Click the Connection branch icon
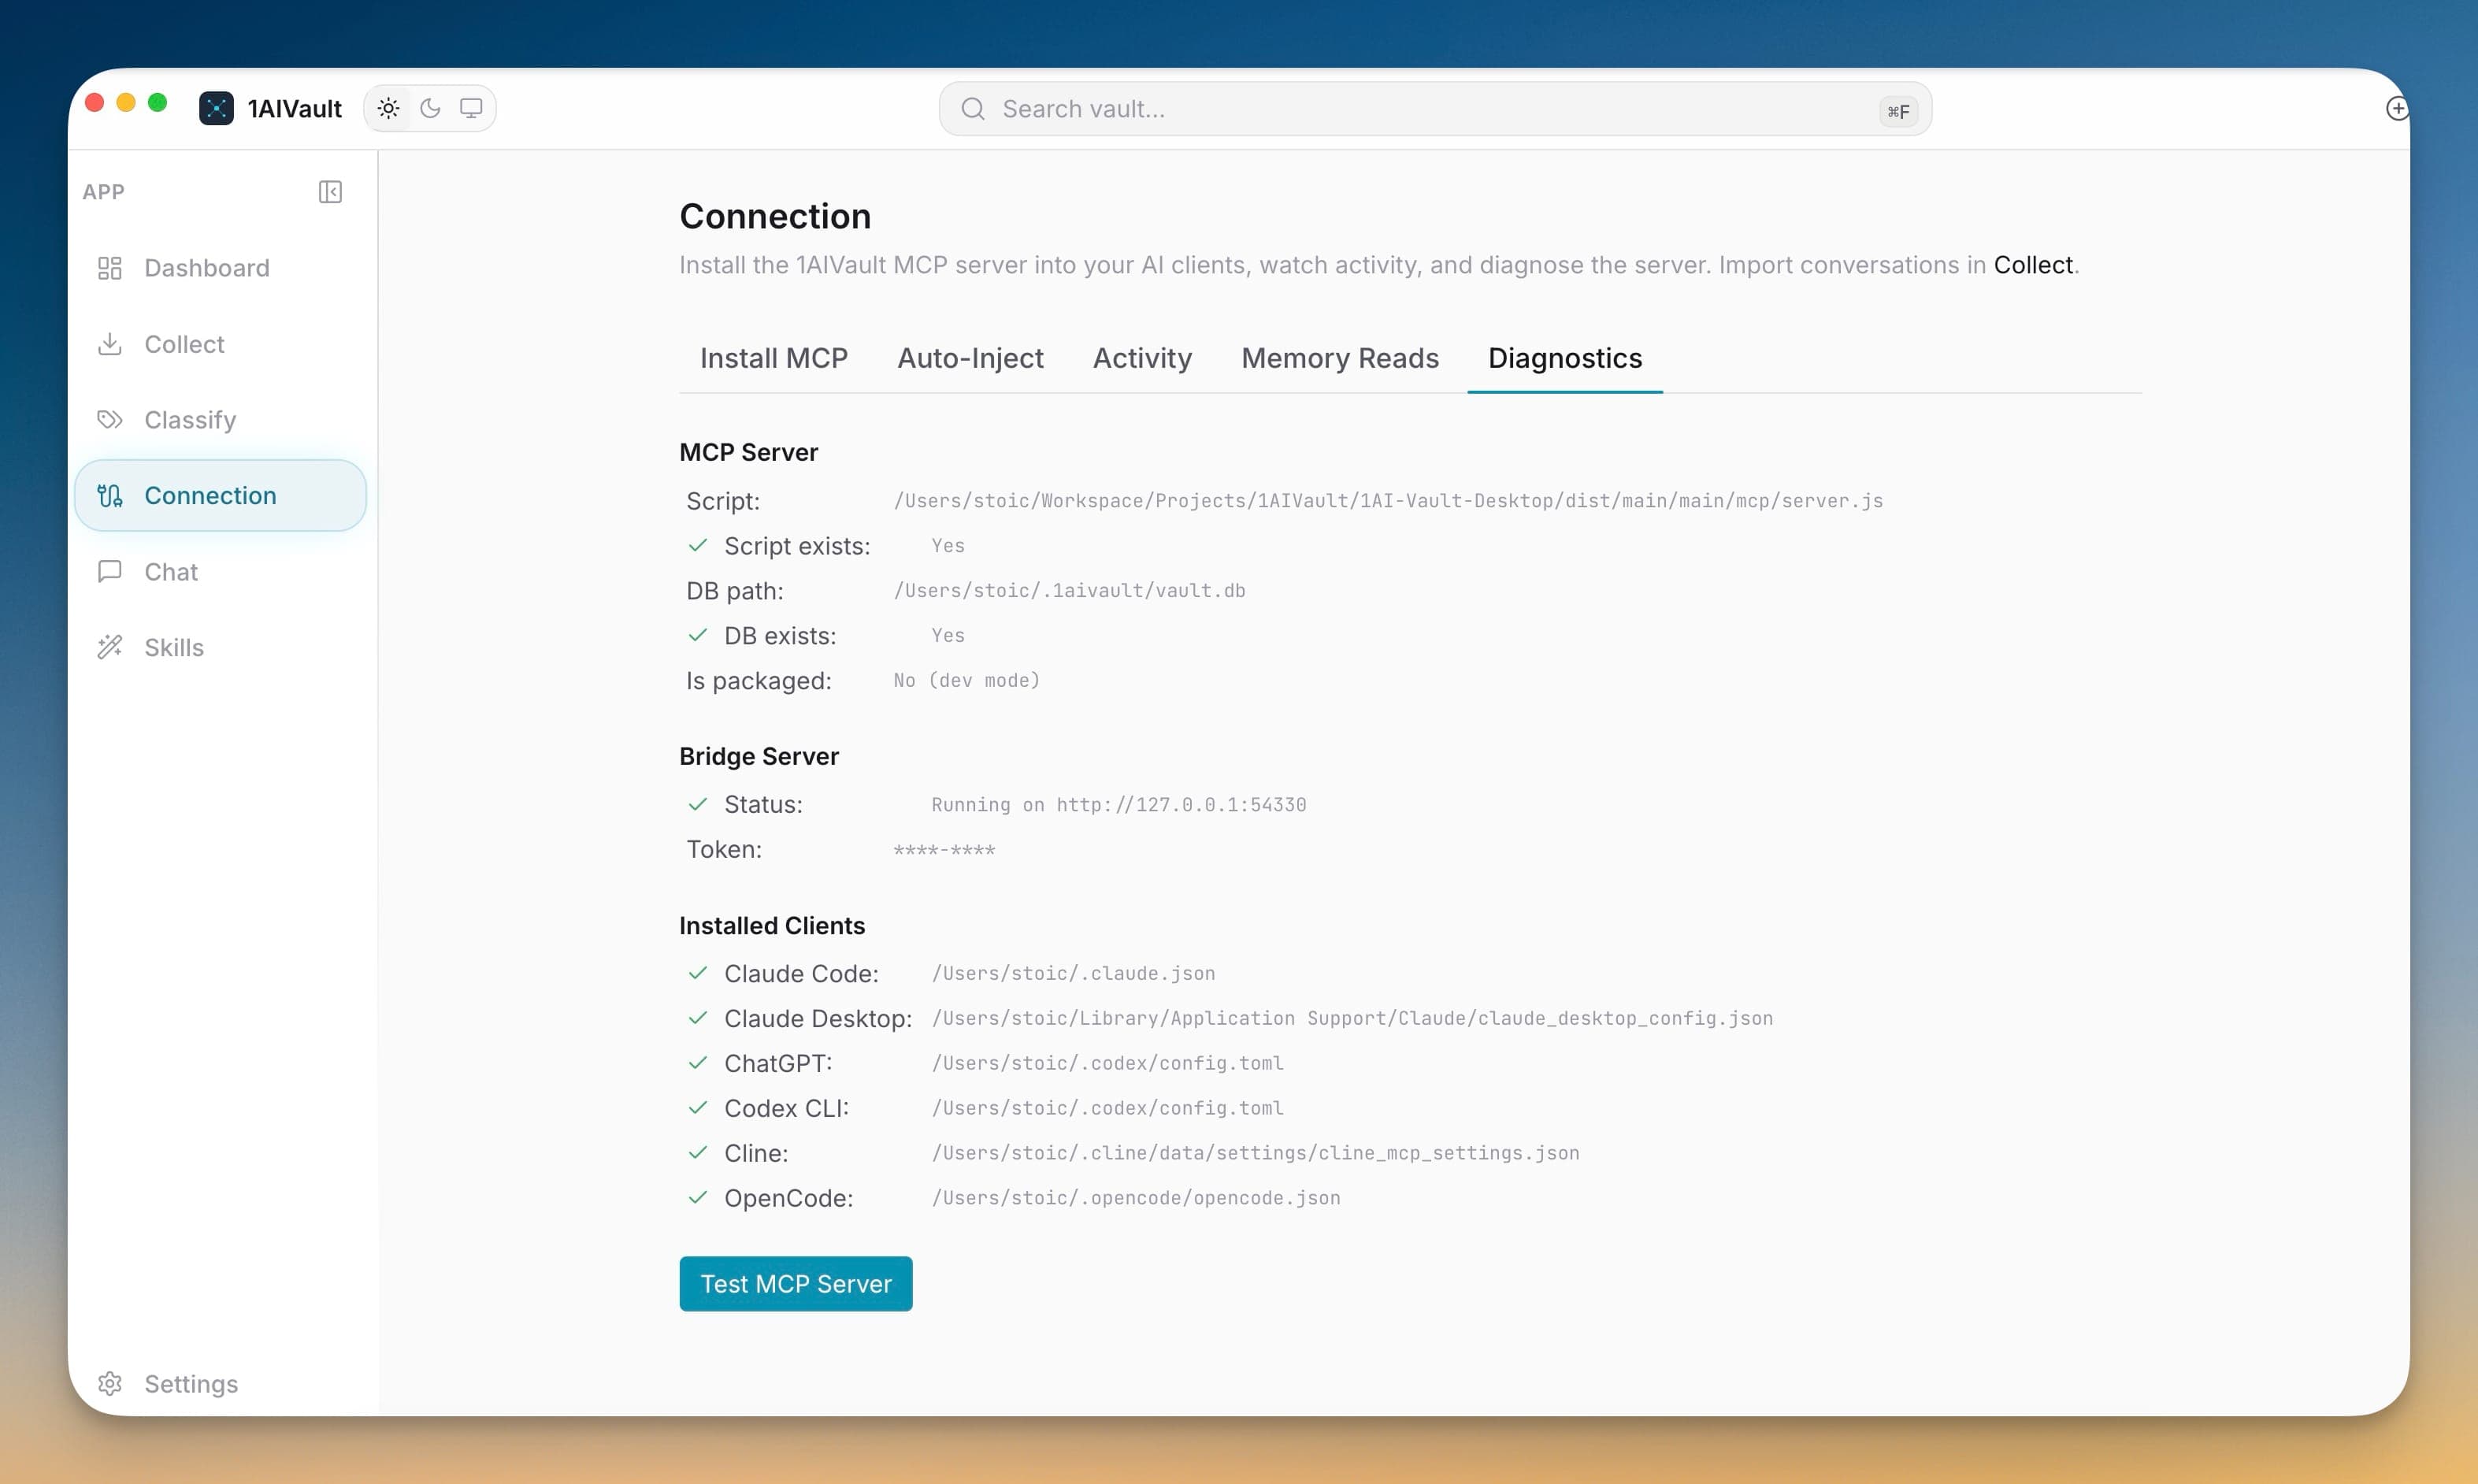 110,496
